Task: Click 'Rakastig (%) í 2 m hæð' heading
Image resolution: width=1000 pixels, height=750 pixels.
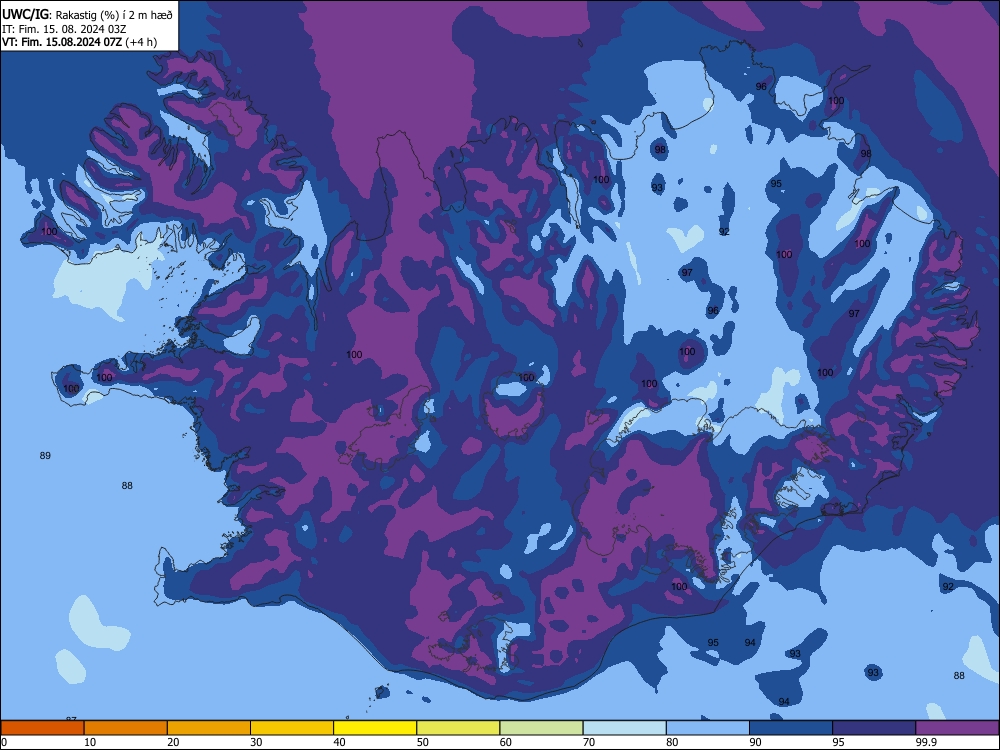Action: click(x=114, y=15)
